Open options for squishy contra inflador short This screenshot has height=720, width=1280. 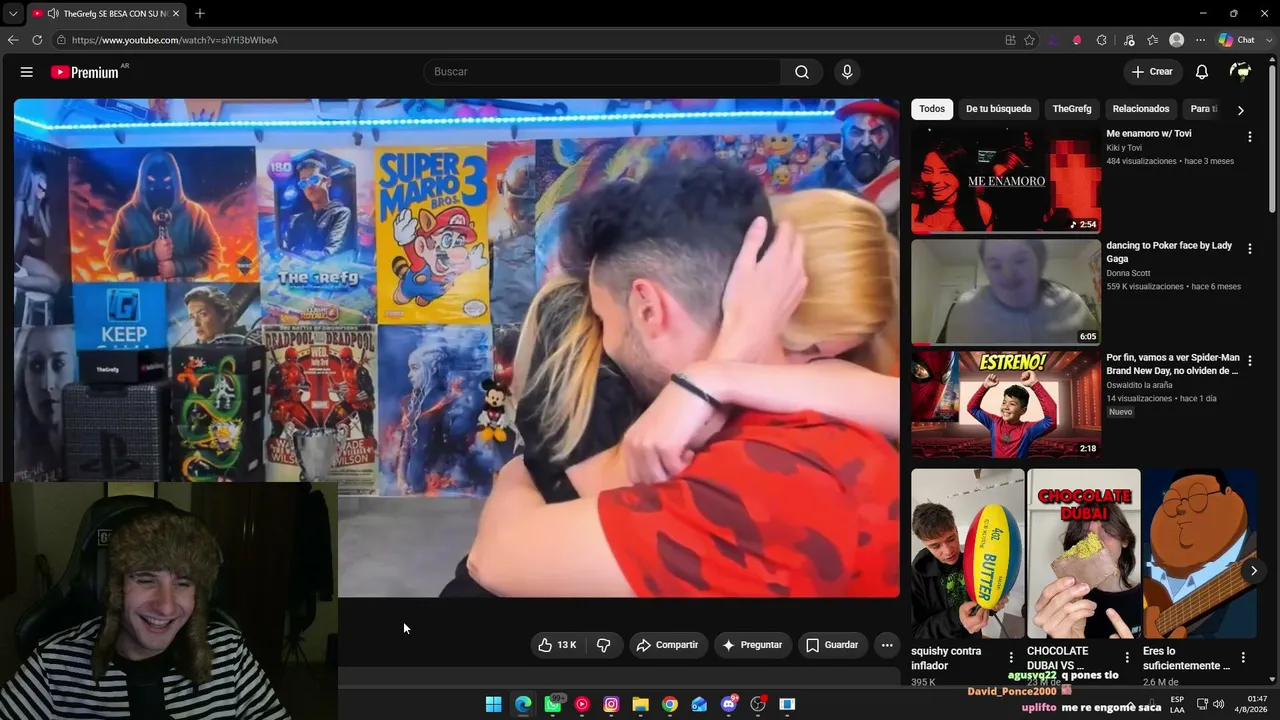(x=1011, y=658)
